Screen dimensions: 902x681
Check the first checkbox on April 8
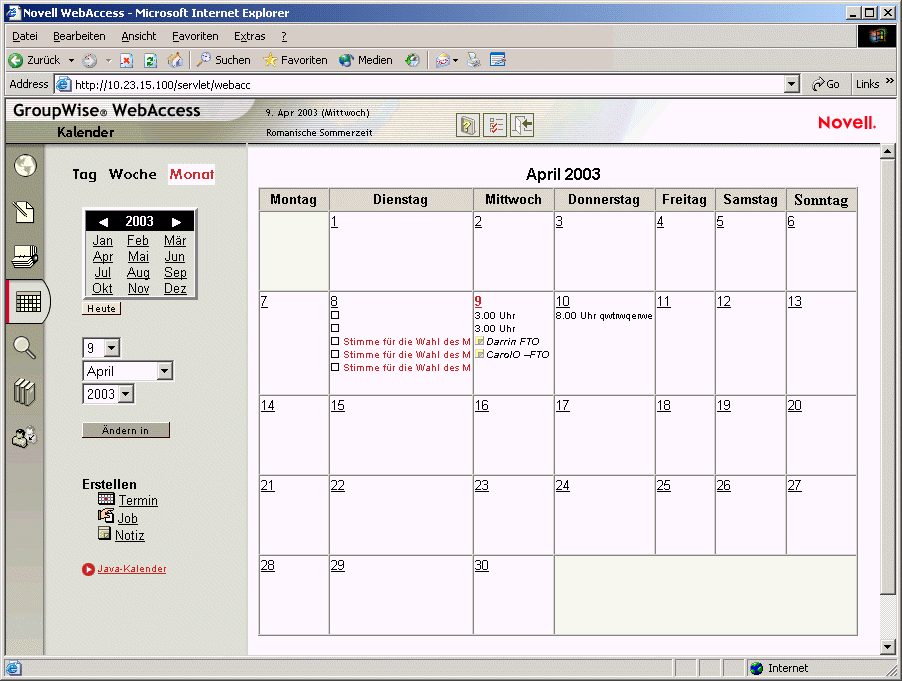(x=335, y=315)
